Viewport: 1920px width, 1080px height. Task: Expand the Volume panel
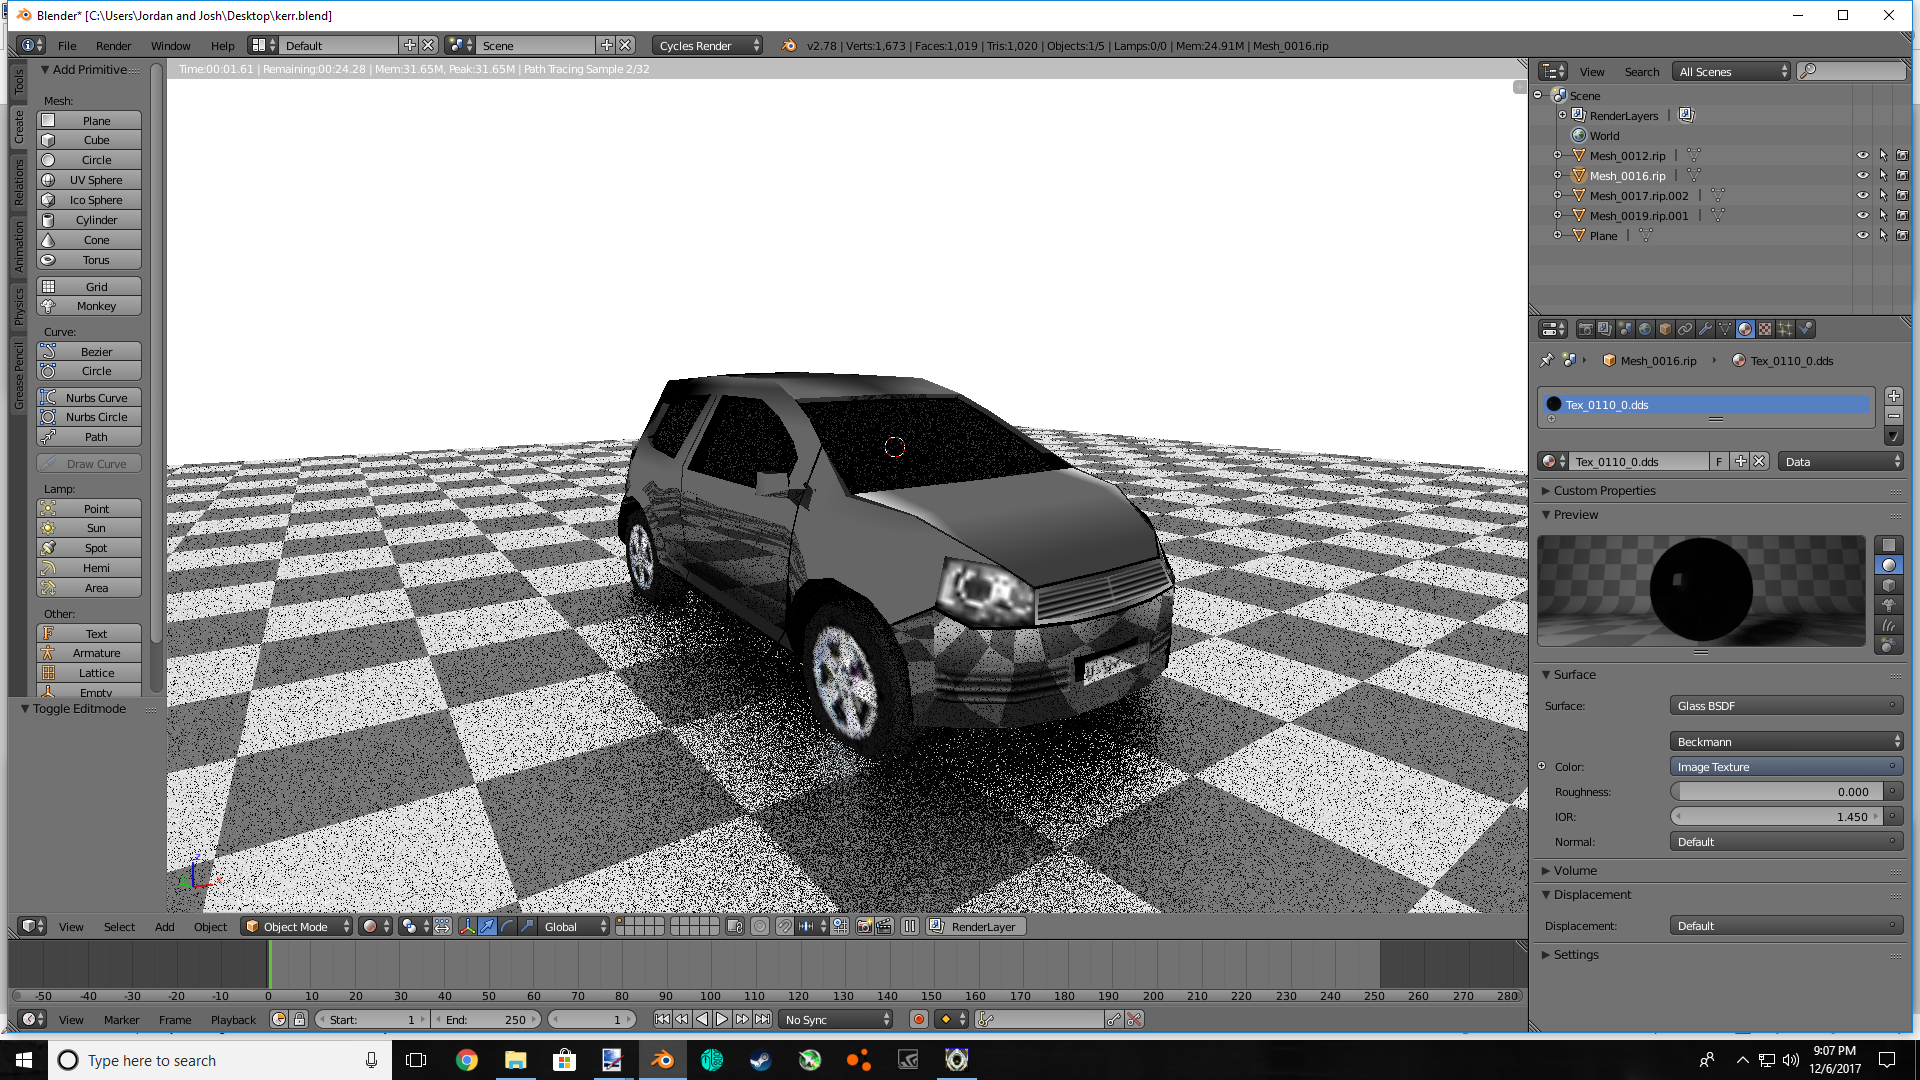(x=1575, y=871)
